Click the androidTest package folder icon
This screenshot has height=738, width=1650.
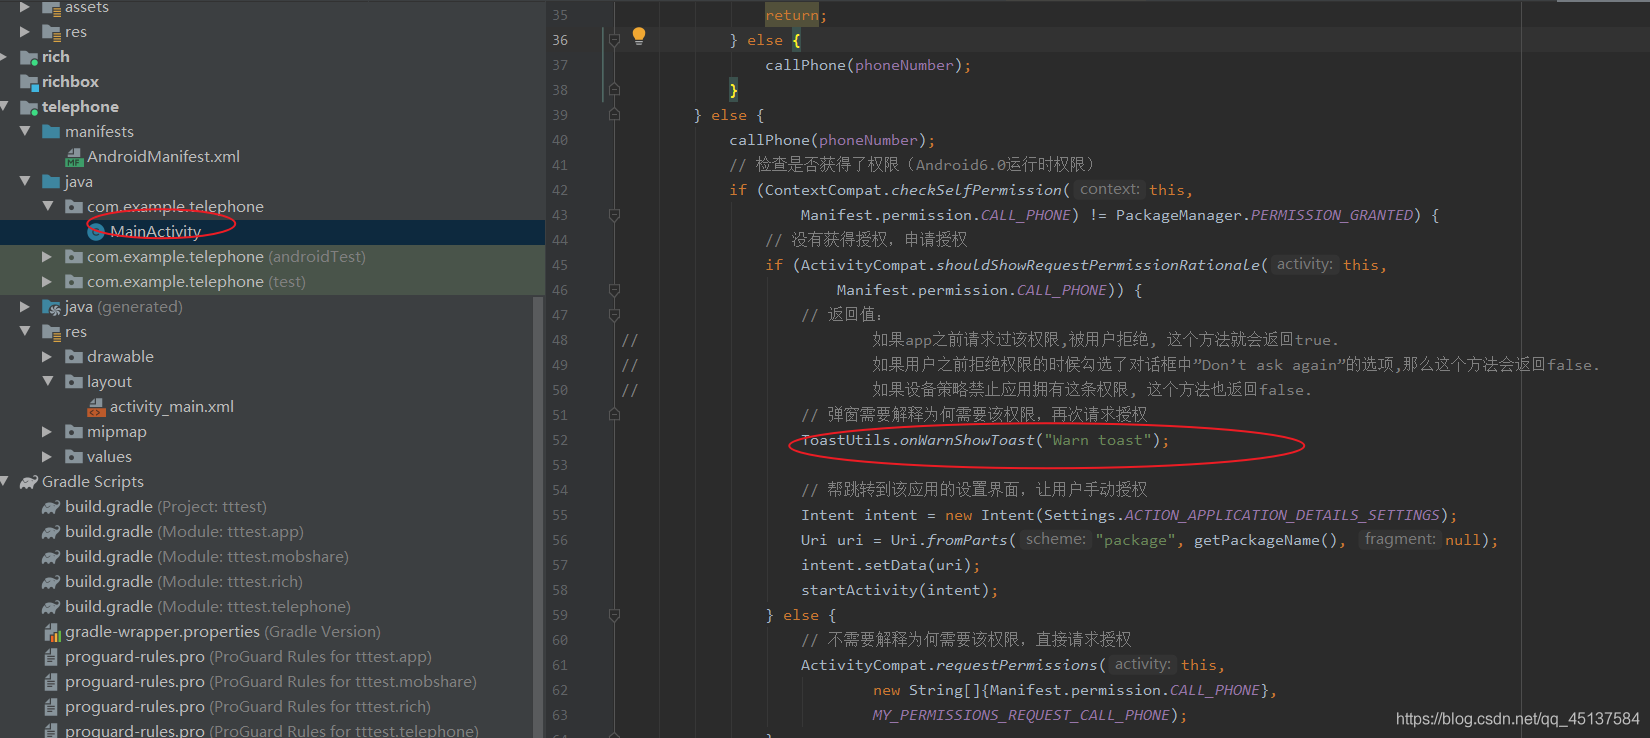[74, 257]
